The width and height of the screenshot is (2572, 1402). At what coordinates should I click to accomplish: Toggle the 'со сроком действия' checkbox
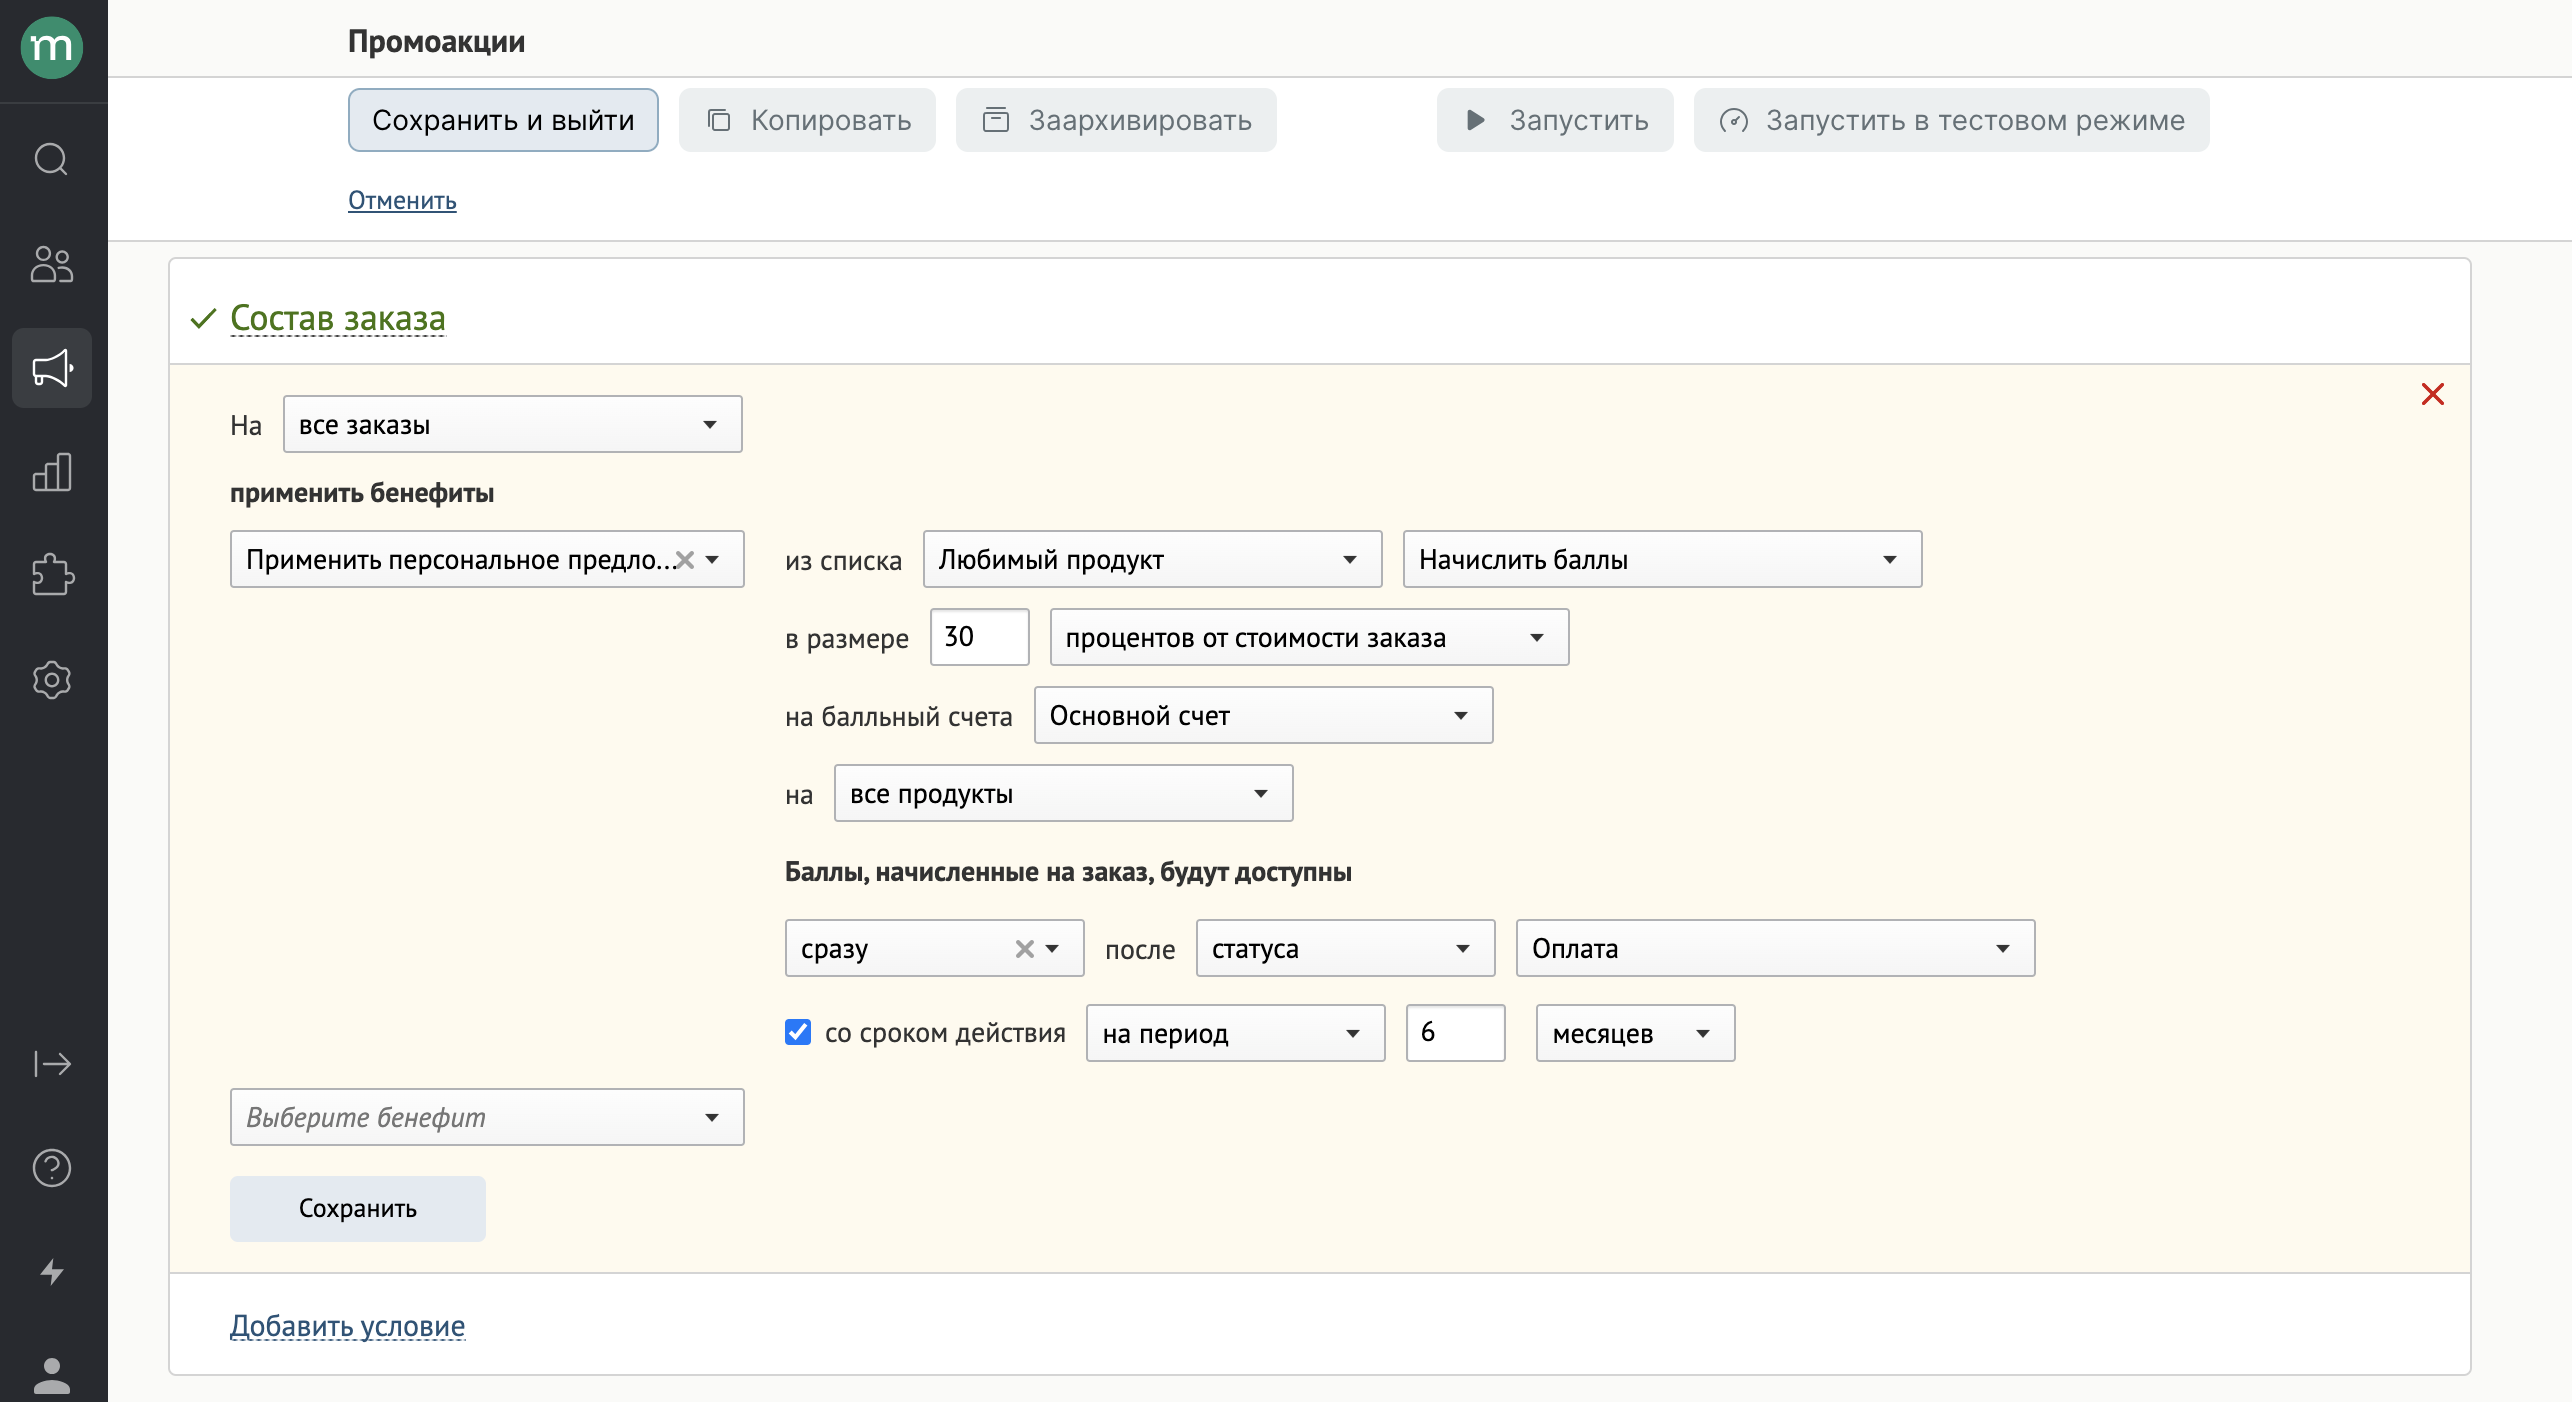(798, 1032)
